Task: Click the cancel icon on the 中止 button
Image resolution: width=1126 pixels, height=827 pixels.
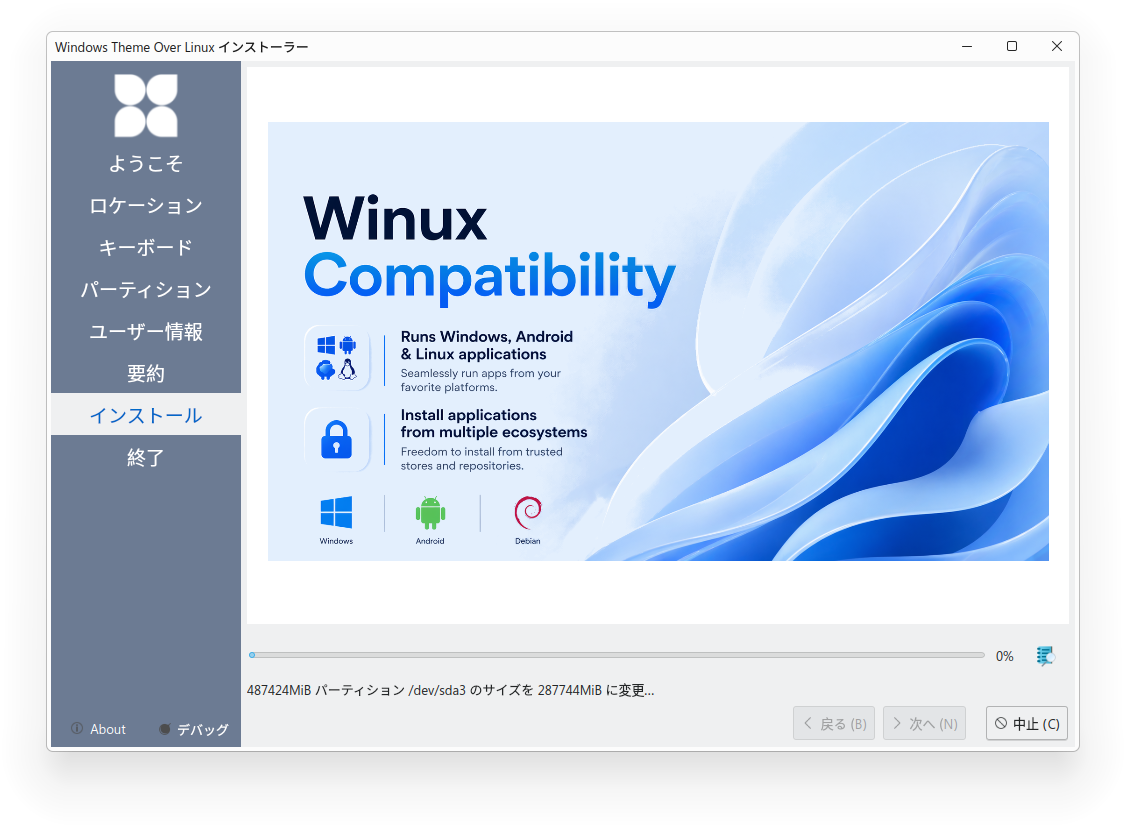Action: click(1000, 724)
